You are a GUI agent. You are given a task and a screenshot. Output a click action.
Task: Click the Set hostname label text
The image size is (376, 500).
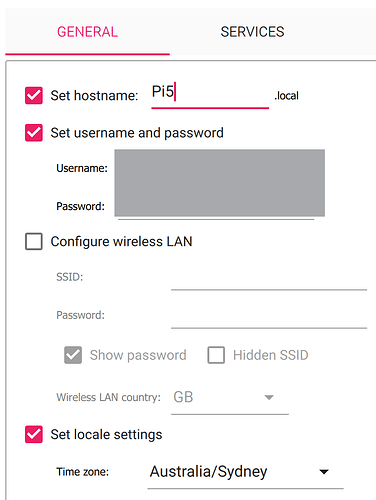(94, 96)
